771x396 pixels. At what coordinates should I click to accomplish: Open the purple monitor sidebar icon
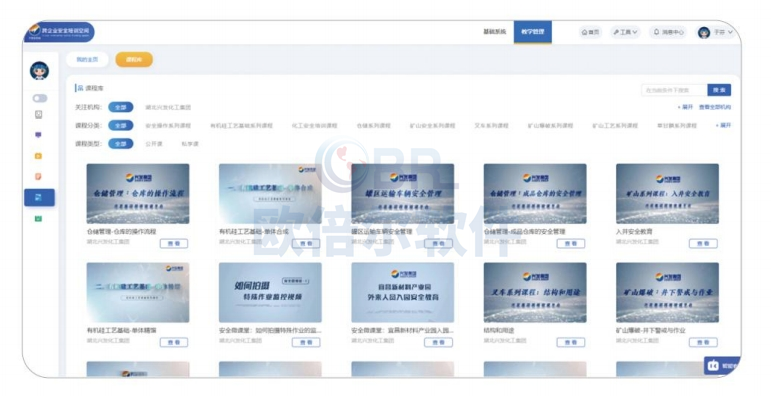38,135
